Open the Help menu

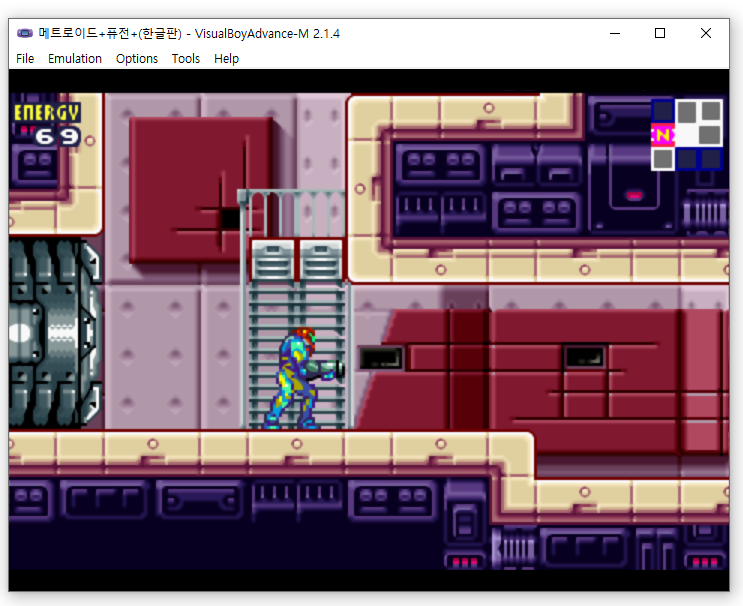click(226, 59)
